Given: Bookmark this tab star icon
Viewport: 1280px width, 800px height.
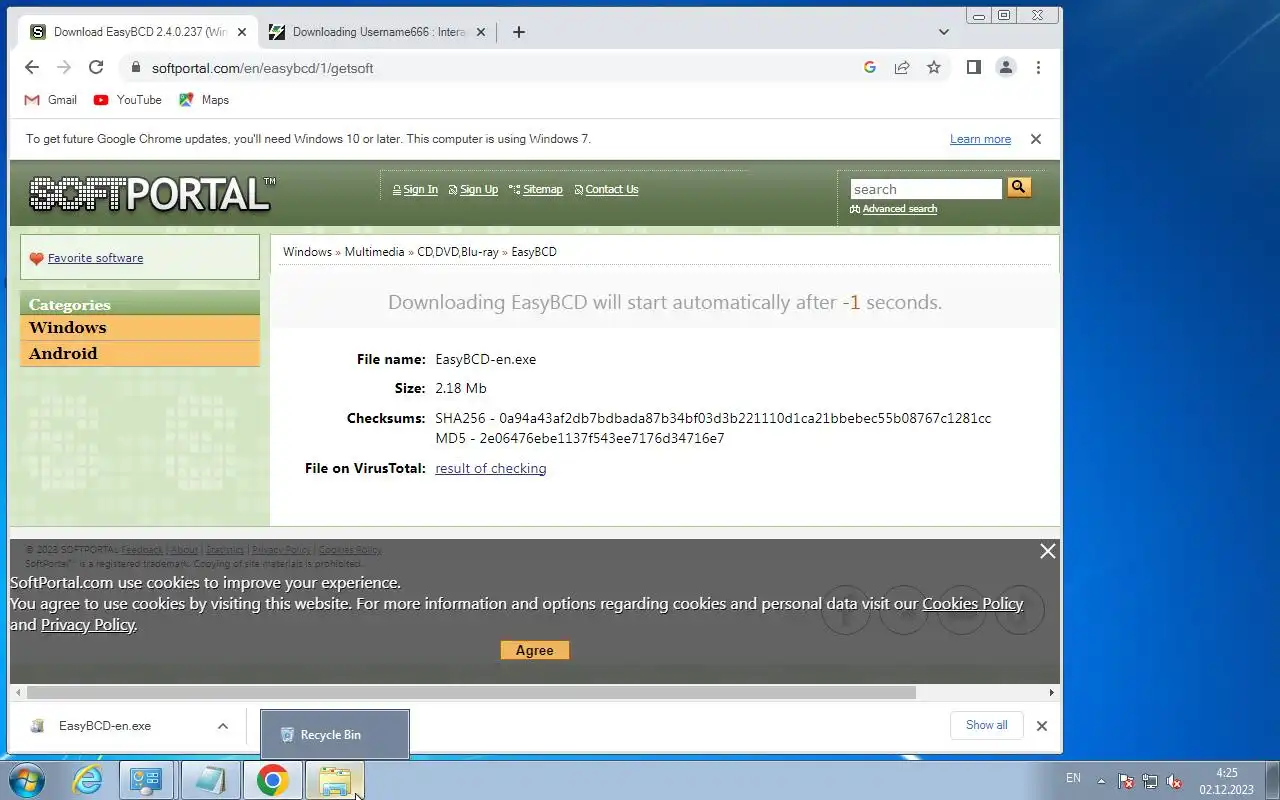Looking at the screenshot, I should [x=934, y=67].
